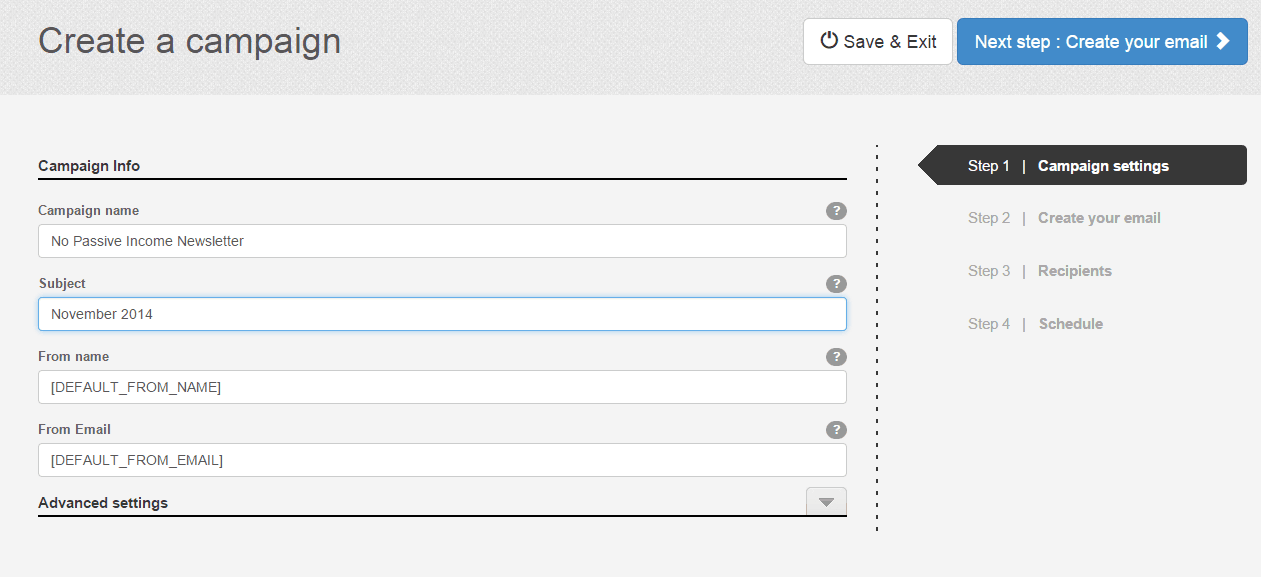Click the question mark icon near From name
The height and width of the screenshot is (577, 1261).
[836, 356]
